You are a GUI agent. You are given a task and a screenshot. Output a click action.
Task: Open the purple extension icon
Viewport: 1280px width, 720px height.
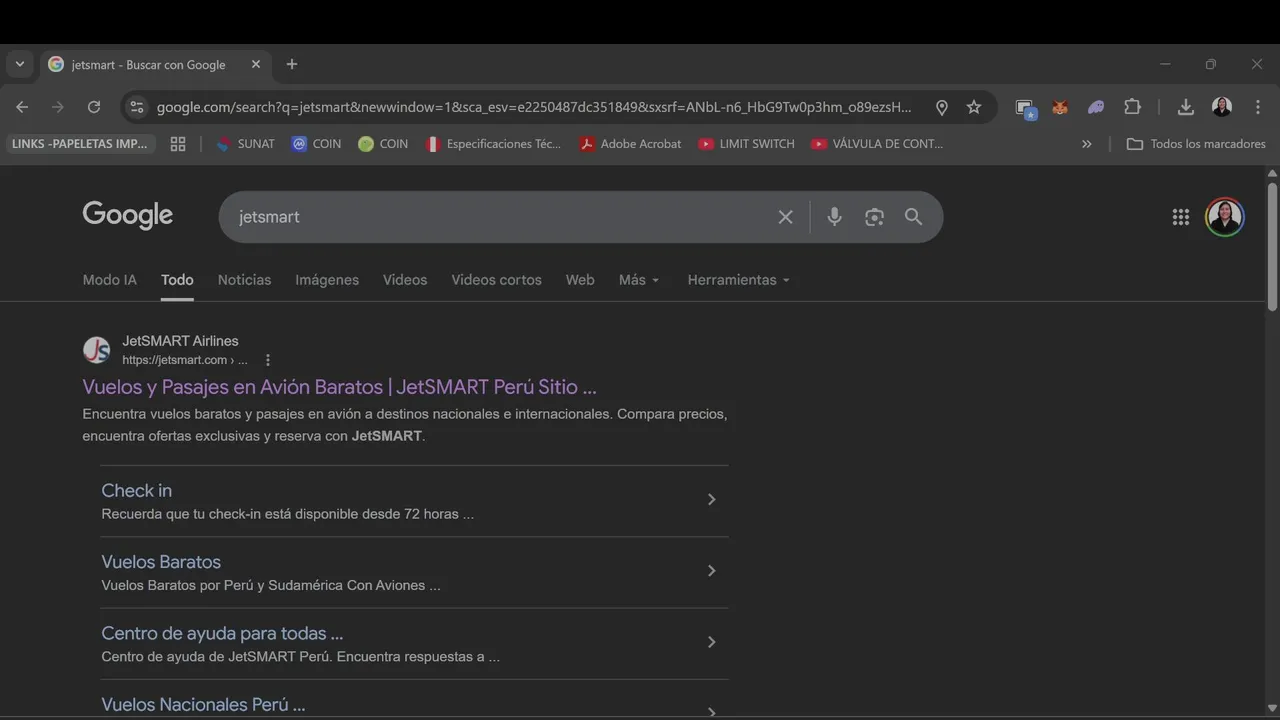tap(1096, 107)
